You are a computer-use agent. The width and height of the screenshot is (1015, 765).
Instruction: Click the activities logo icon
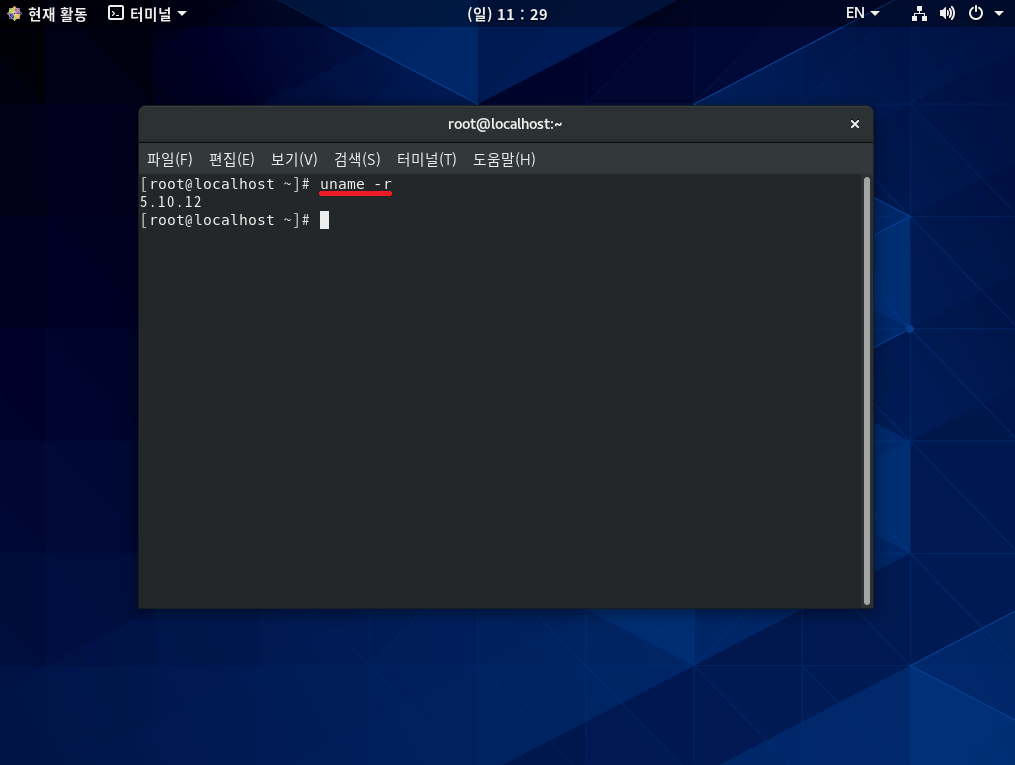[14, 14]
